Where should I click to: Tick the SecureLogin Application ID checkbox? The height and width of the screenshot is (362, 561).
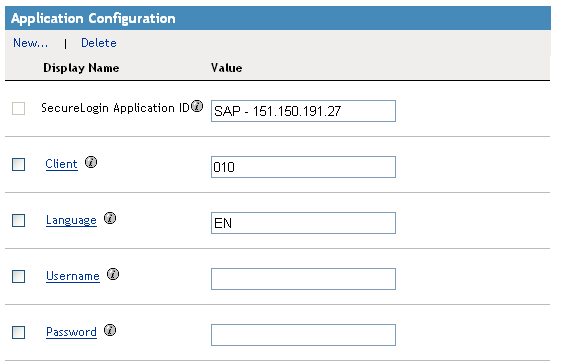point(19,108)
